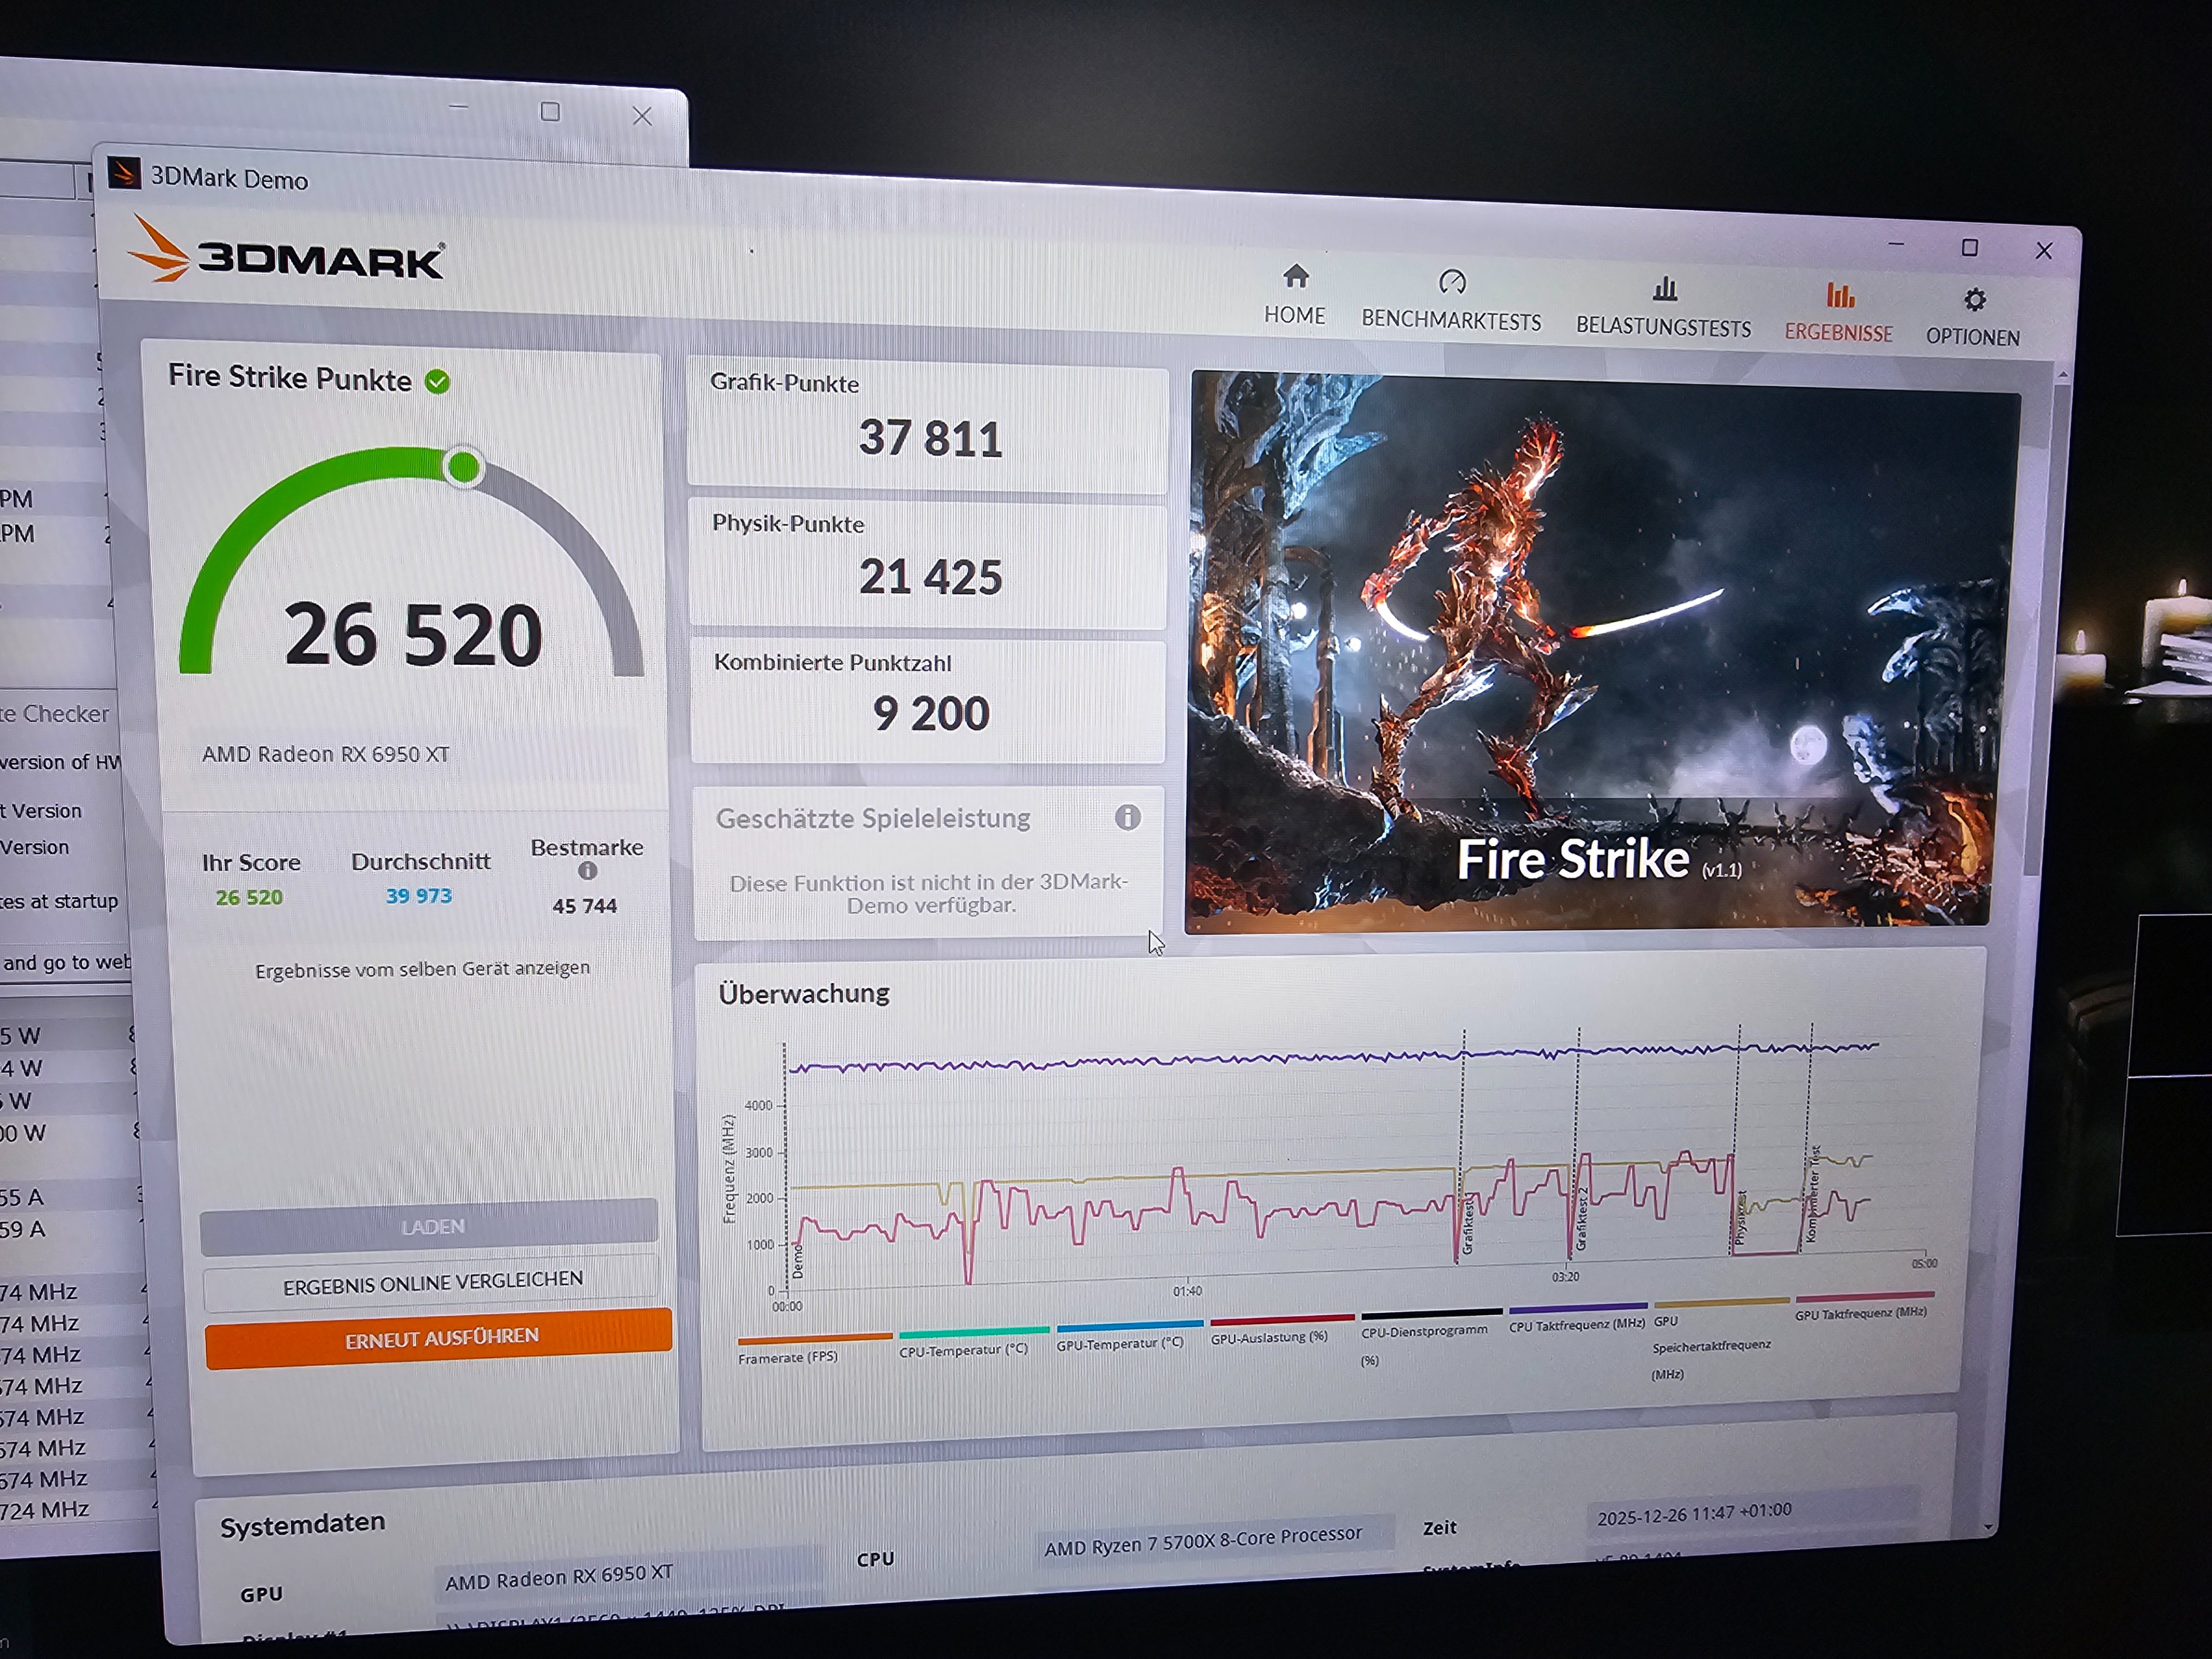The image size is (2212, 1659).
Task: Open Belastungstests bar chart icon
Action: pyautogui.click(x=1664, y=290)
